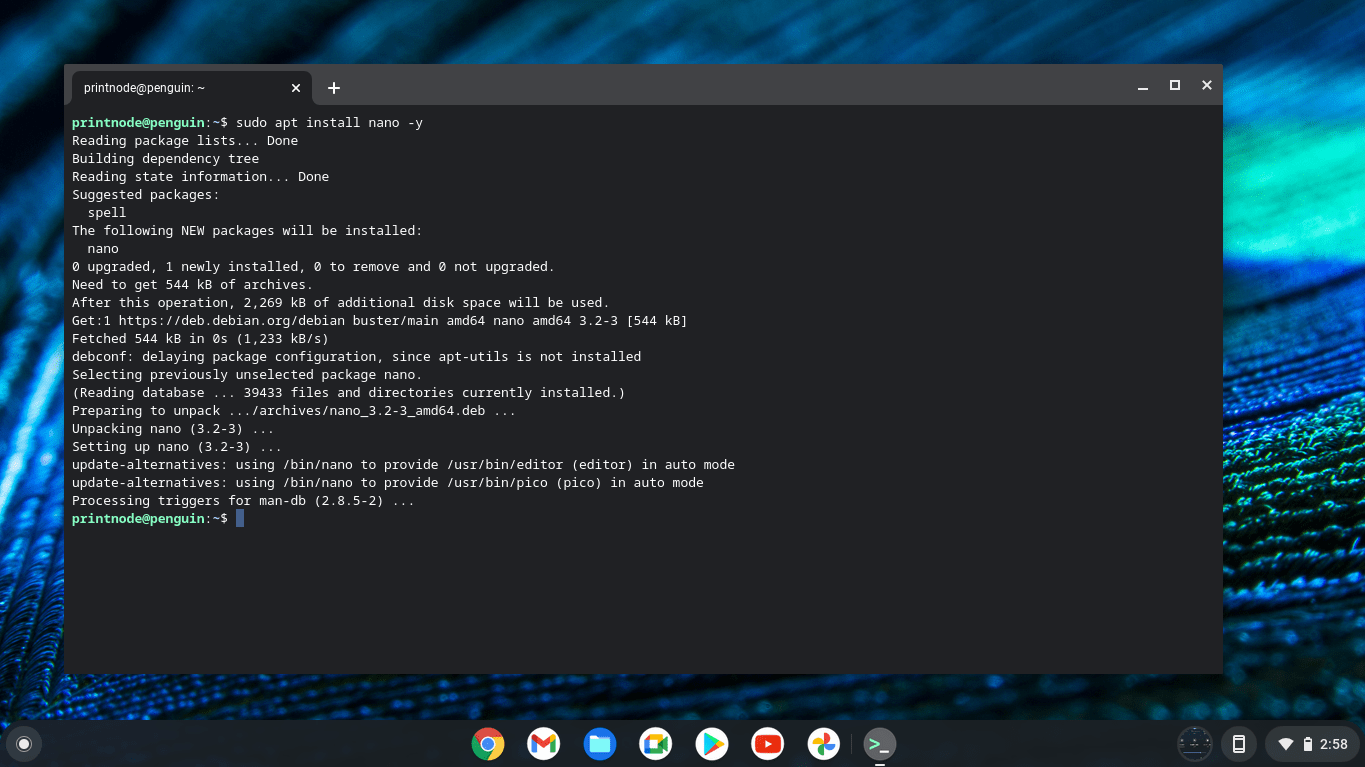Click the line 'Reading package lists... Done'
Screen dimensions: 1365x767
[185, 140]
